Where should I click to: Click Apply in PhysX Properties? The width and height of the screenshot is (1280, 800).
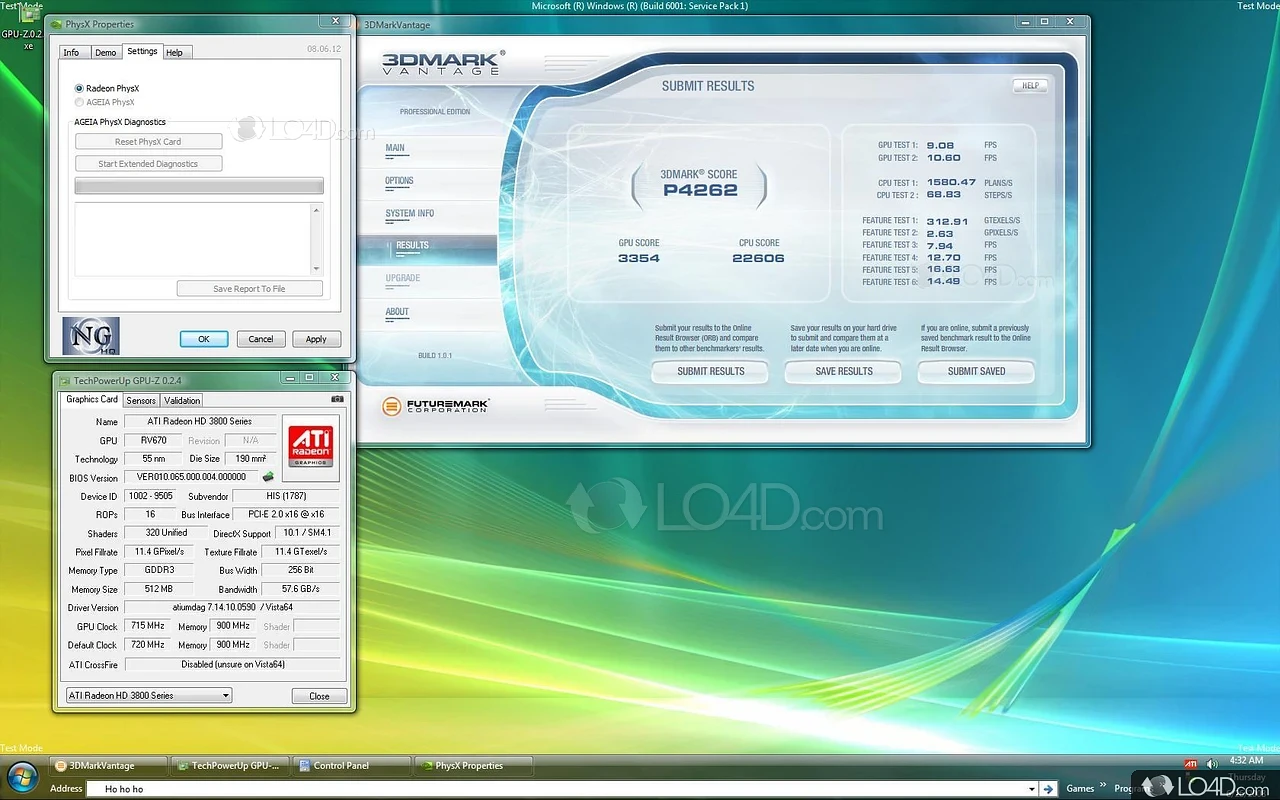coord(316,339)
